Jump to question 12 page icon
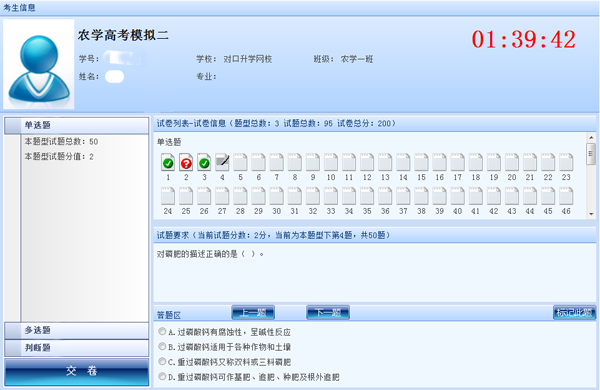 point(367,162)
